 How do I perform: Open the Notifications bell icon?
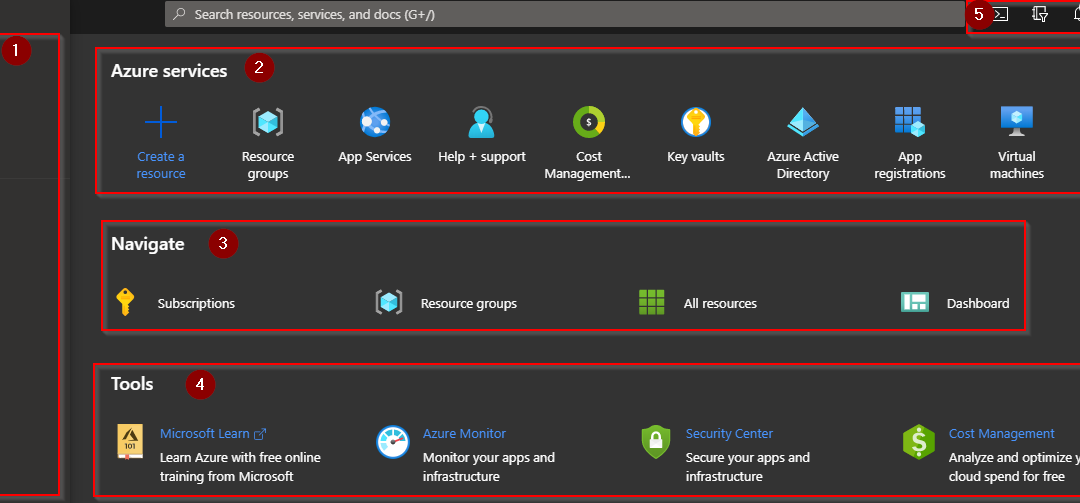pos(1072,14)
